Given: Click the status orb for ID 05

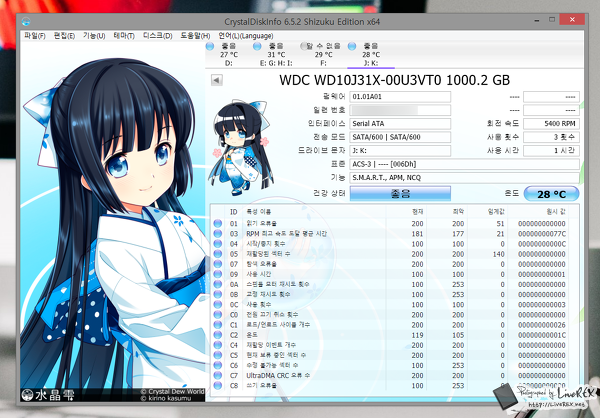Looking at the screenshot, I should point(218,254).
